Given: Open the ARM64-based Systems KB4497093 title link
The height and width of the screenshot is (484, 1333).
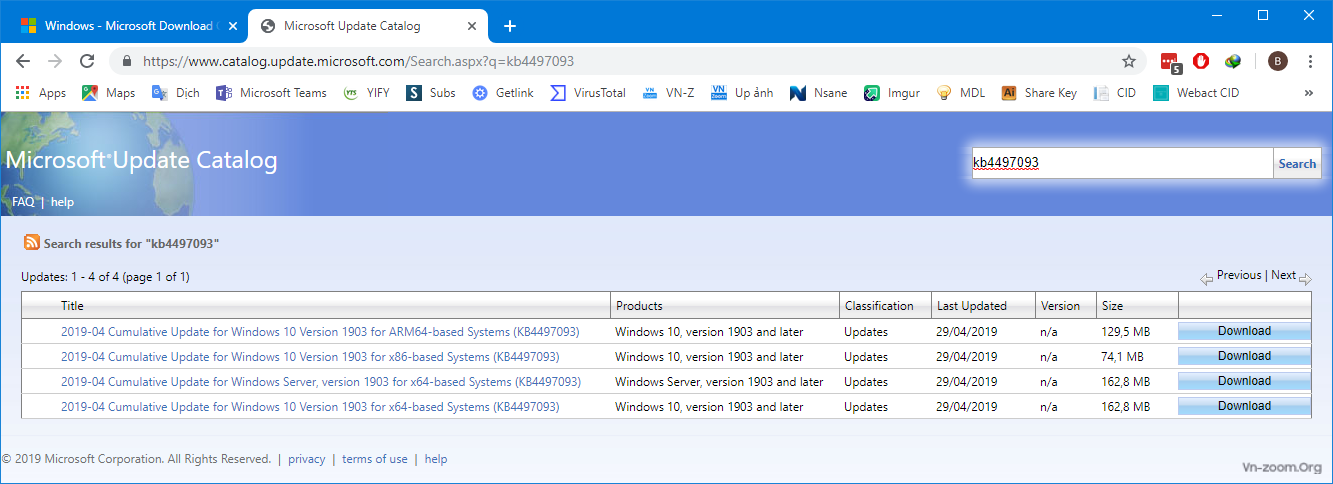Looking at the screenshot, I should 320,332.
